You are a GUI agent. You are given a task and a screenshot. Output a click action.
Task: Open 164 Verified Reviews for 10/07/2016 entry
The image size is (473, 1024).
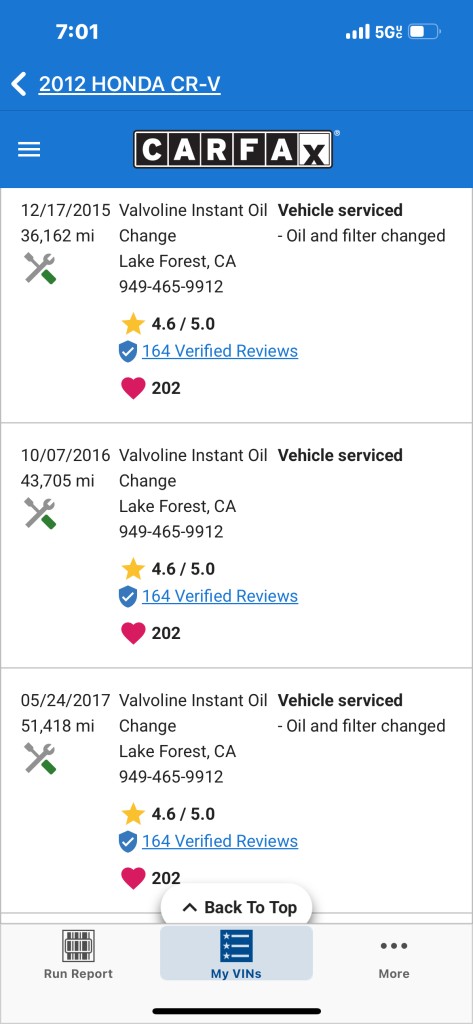(x=220, y=596)
